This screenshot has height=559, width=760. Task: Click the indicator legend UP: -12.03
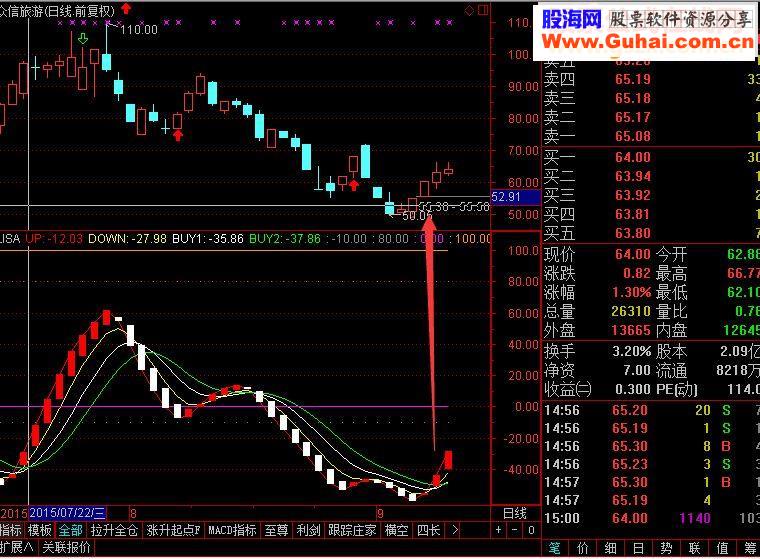tap(54, 239)
